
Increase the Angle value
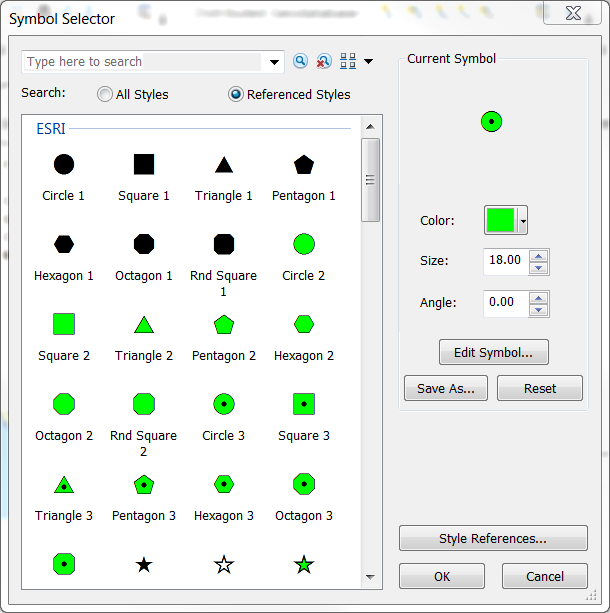click(539, 298)
